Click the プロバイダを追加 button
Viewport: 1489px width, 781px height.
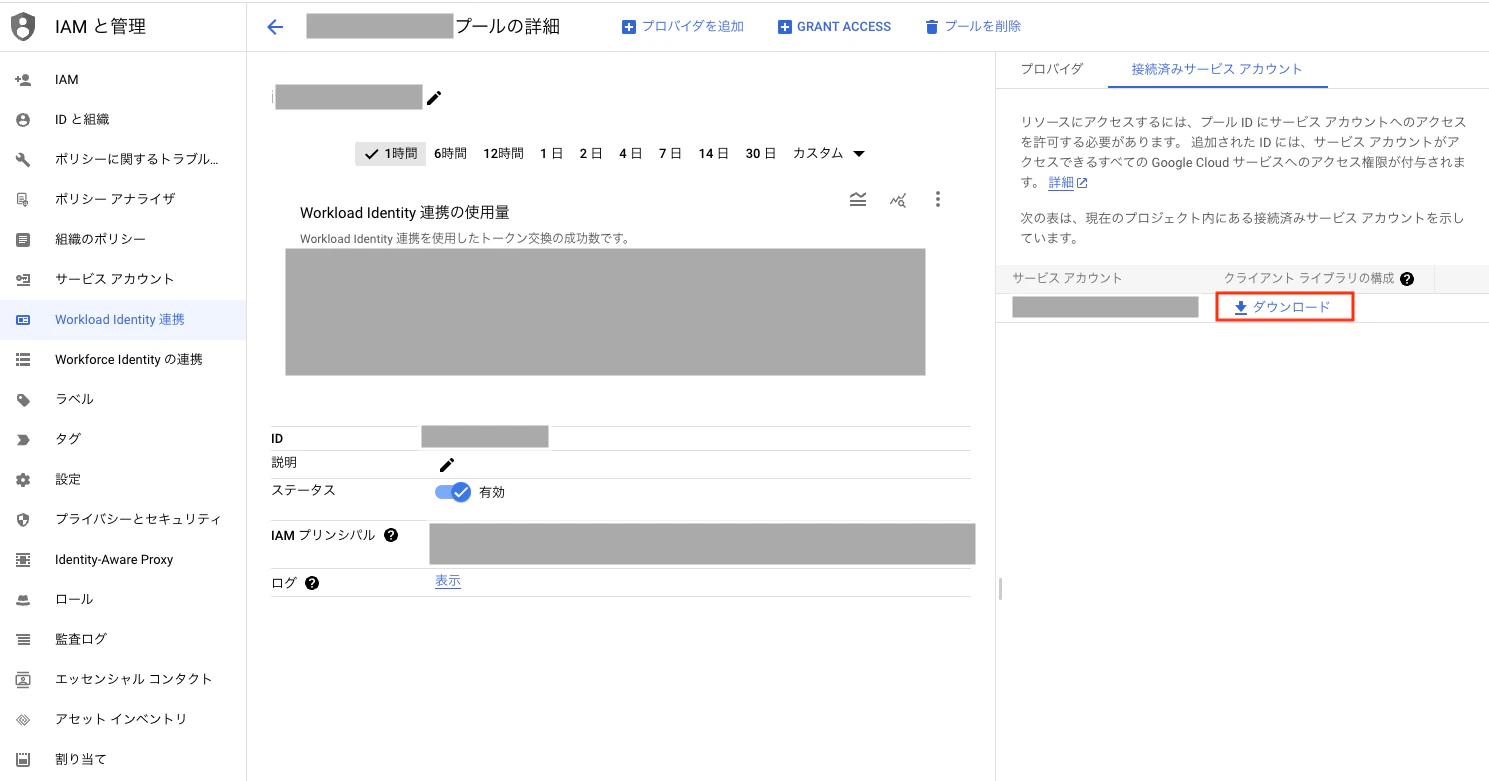[x=683, y=27]
